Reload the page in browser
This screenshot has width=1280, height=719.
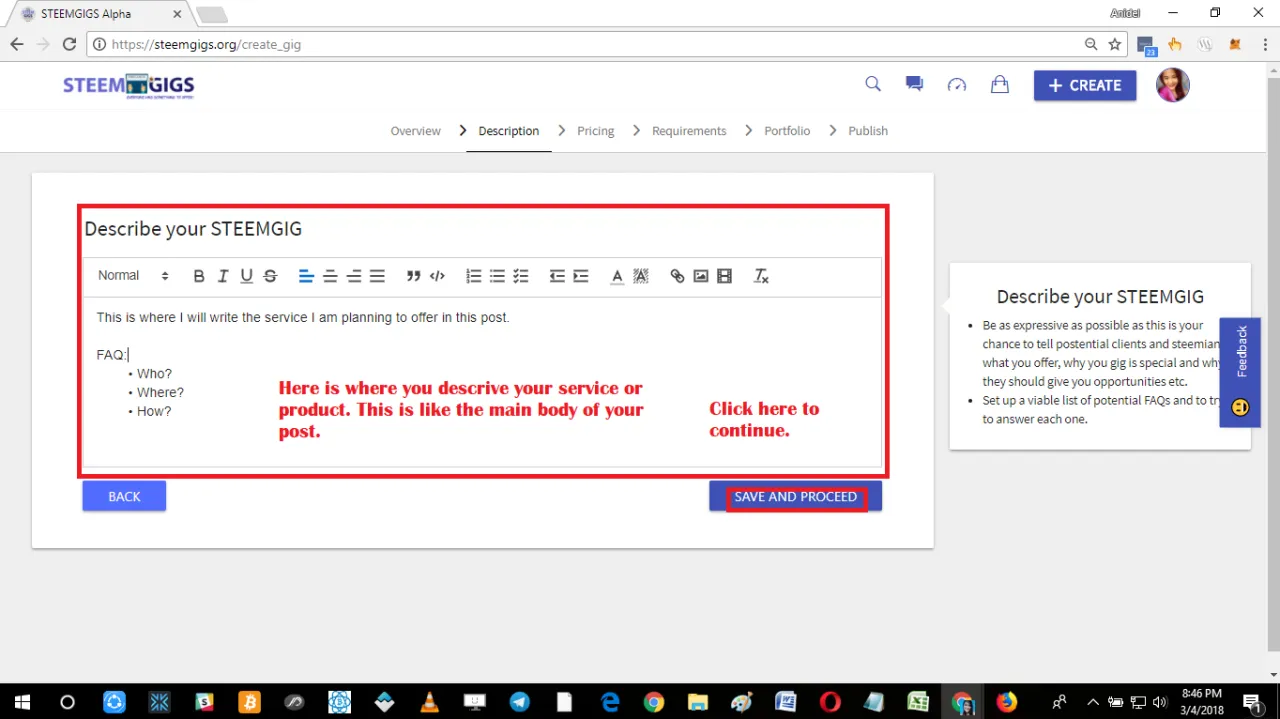coord(69,44)
